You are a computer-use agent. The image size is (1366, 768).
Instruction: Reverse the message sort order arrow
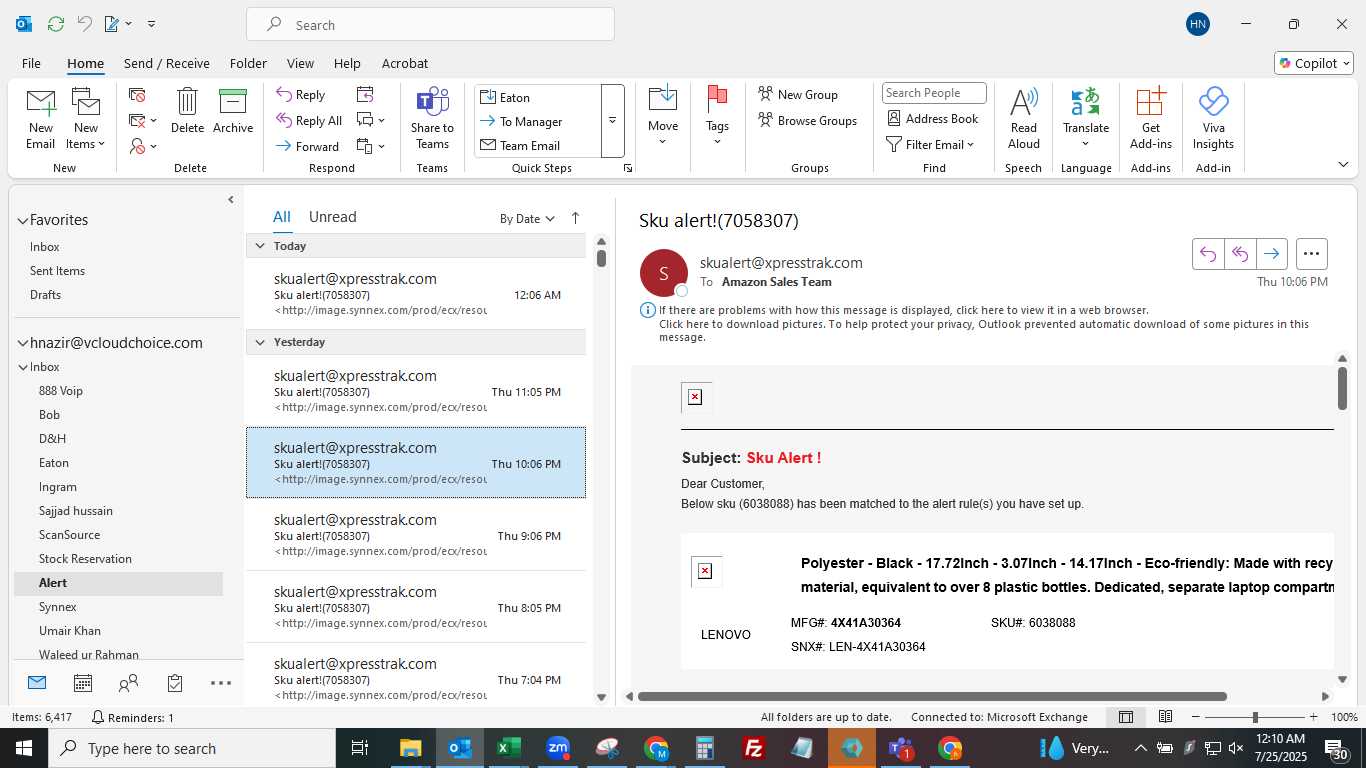[x=575, y=218]
